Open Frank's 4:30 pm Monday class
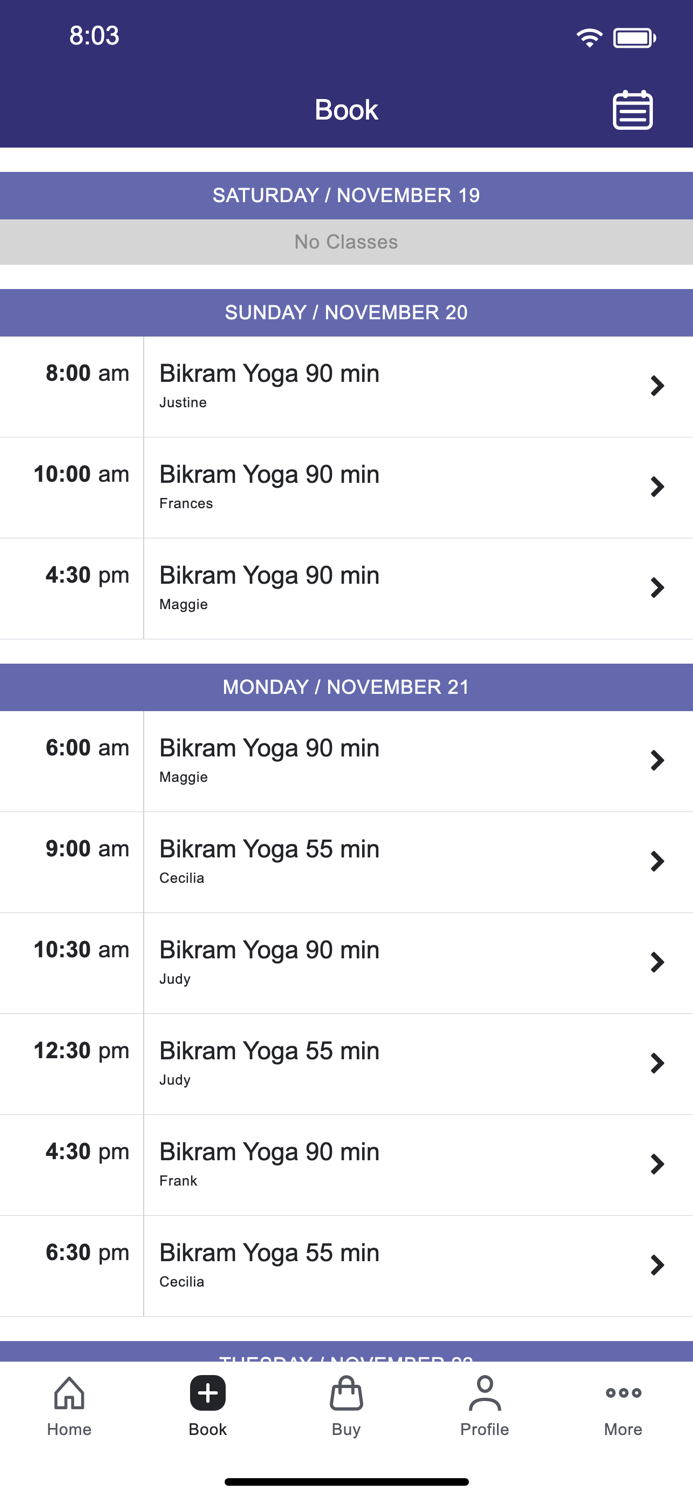The width and height of the screenshot is (693, 1500). coord(658,1164)
